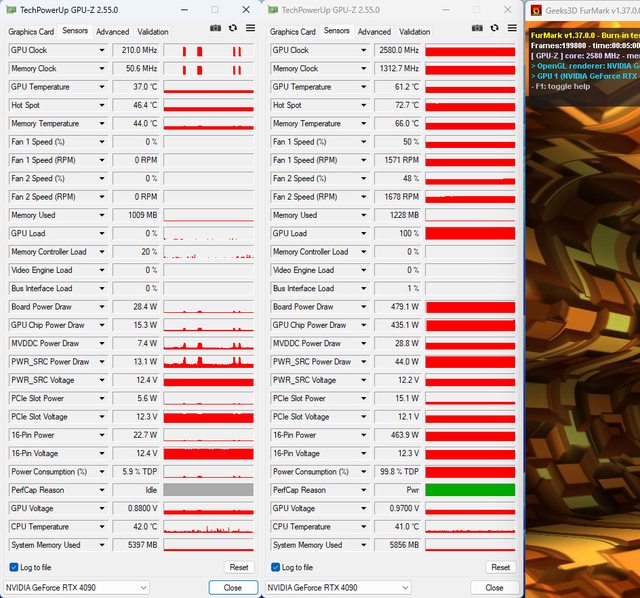Open the hamburger menu in left GPU-Z window

(248, 30)
